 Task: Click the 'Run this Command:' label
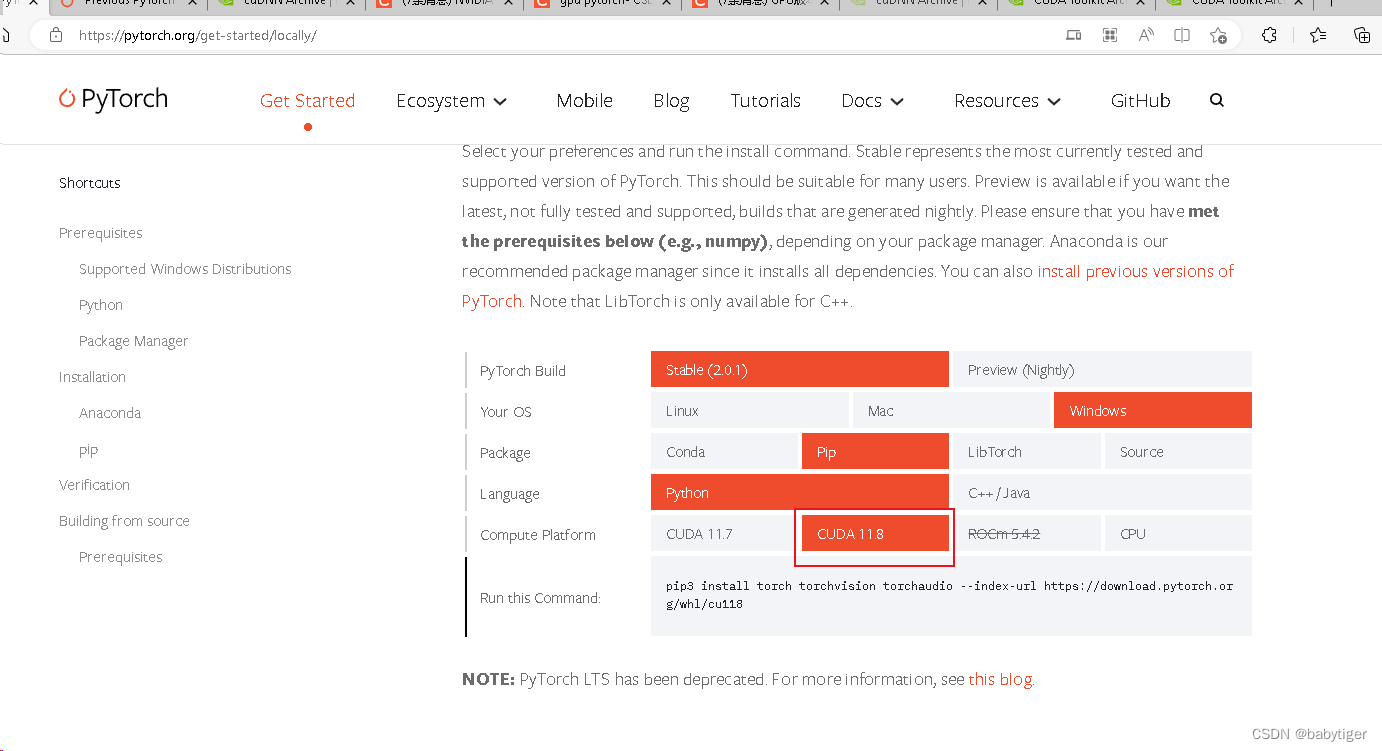point(540,598)
